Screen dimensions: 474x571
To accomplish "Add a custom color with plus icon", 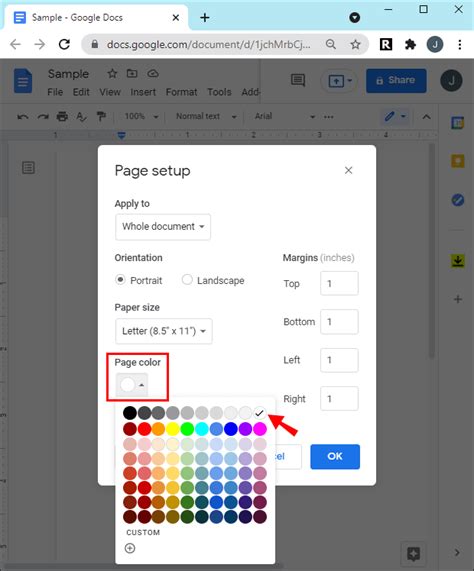I will [130, 548].
